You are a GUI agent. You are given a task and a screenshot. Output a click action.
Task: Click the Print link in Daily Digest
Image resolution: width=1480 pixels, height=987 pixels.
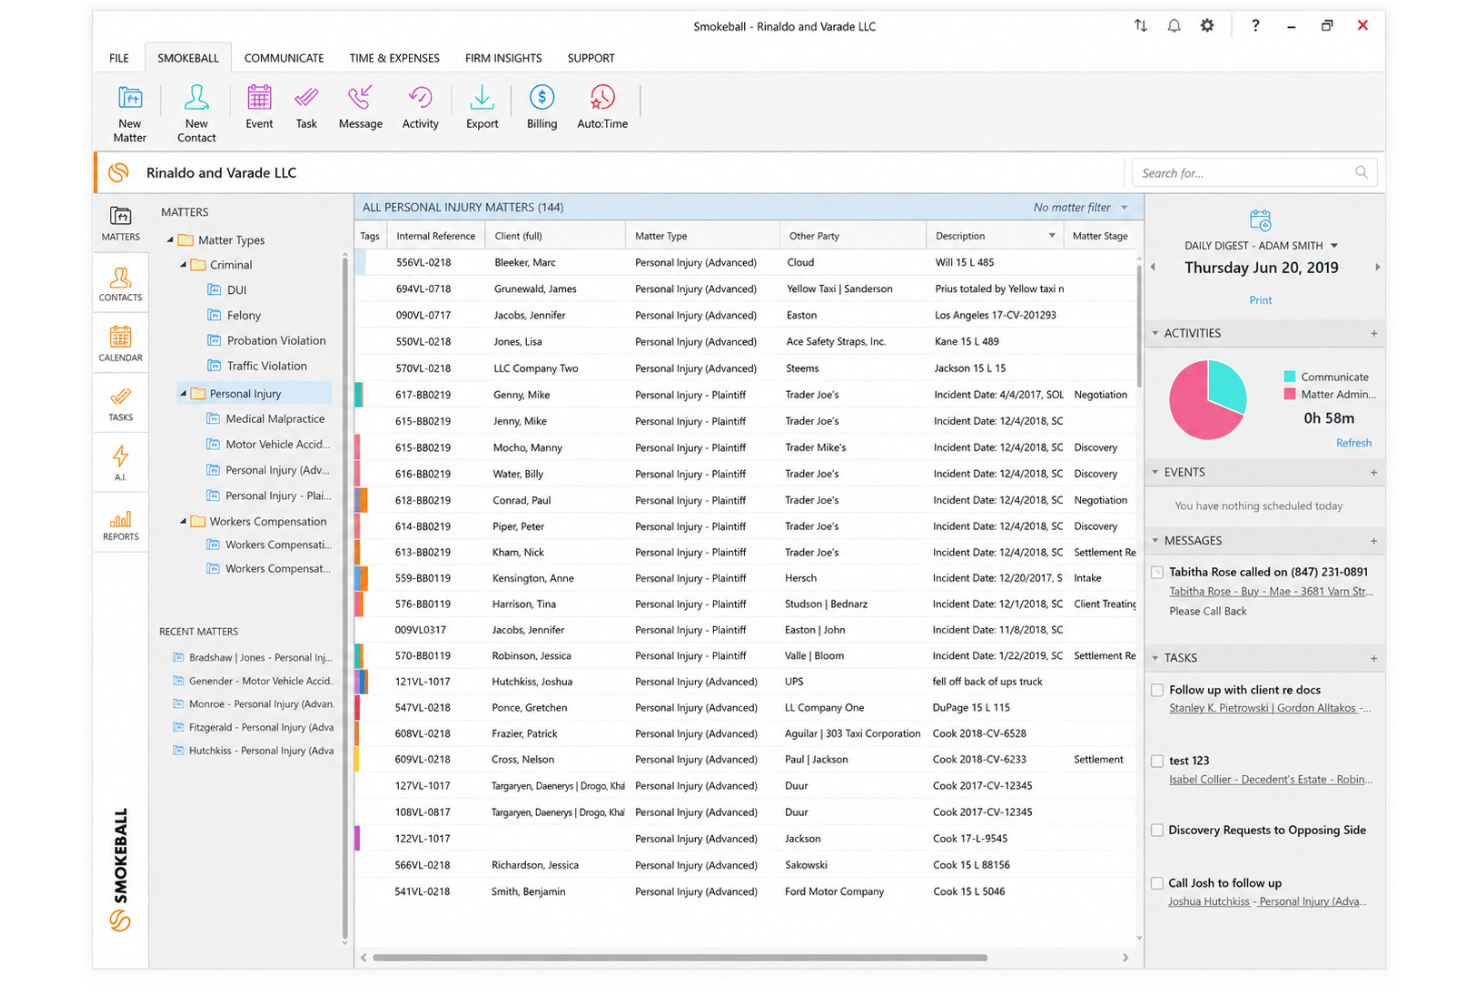[x=1260, y=300]
